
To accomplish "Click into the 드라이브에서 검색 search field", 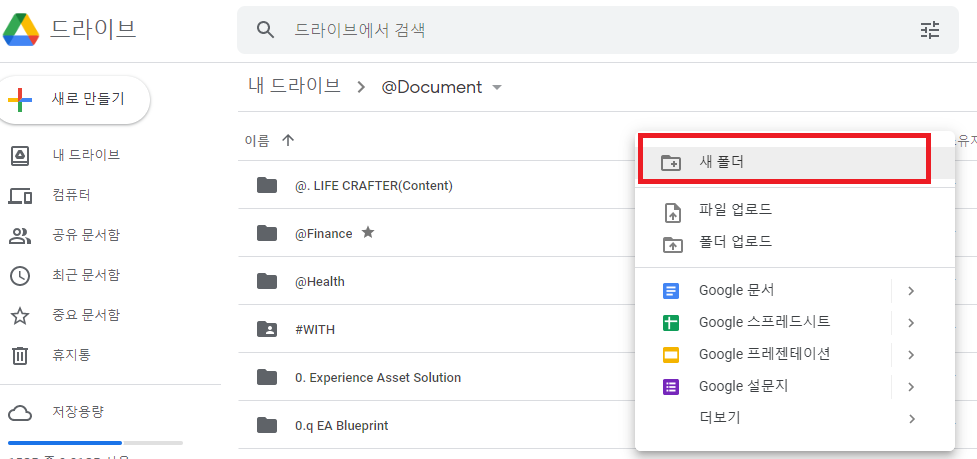I will click(598, 30).
